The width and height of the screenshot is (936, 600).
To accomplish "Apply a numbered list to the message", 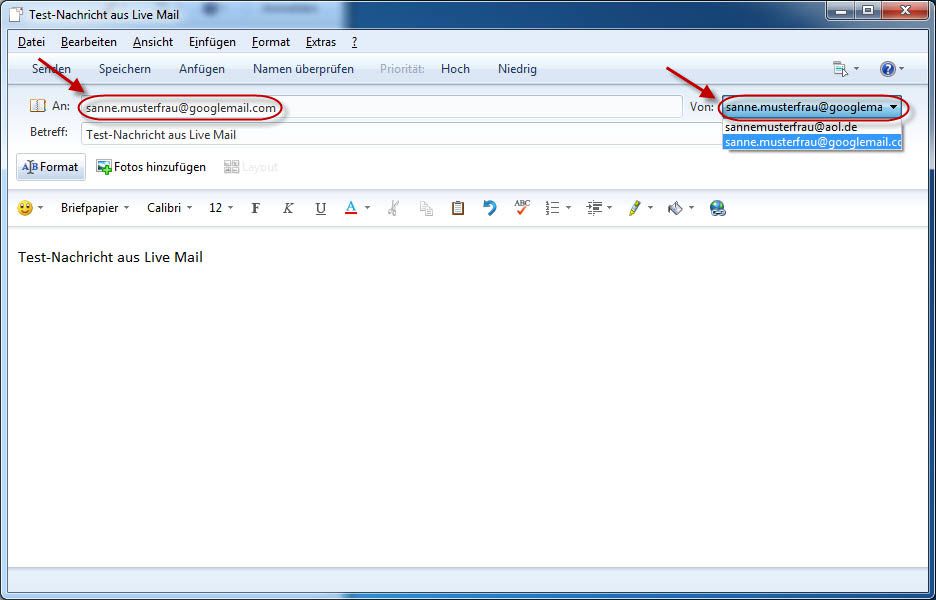I will [553, 207].
